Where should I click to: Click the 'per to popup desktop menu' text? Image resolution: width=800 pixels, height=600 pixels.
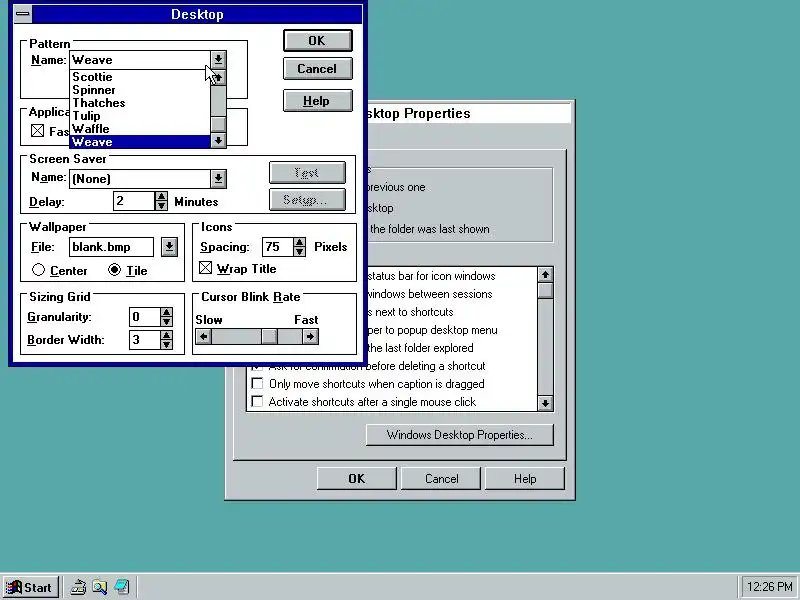click(x=433, y=330)
